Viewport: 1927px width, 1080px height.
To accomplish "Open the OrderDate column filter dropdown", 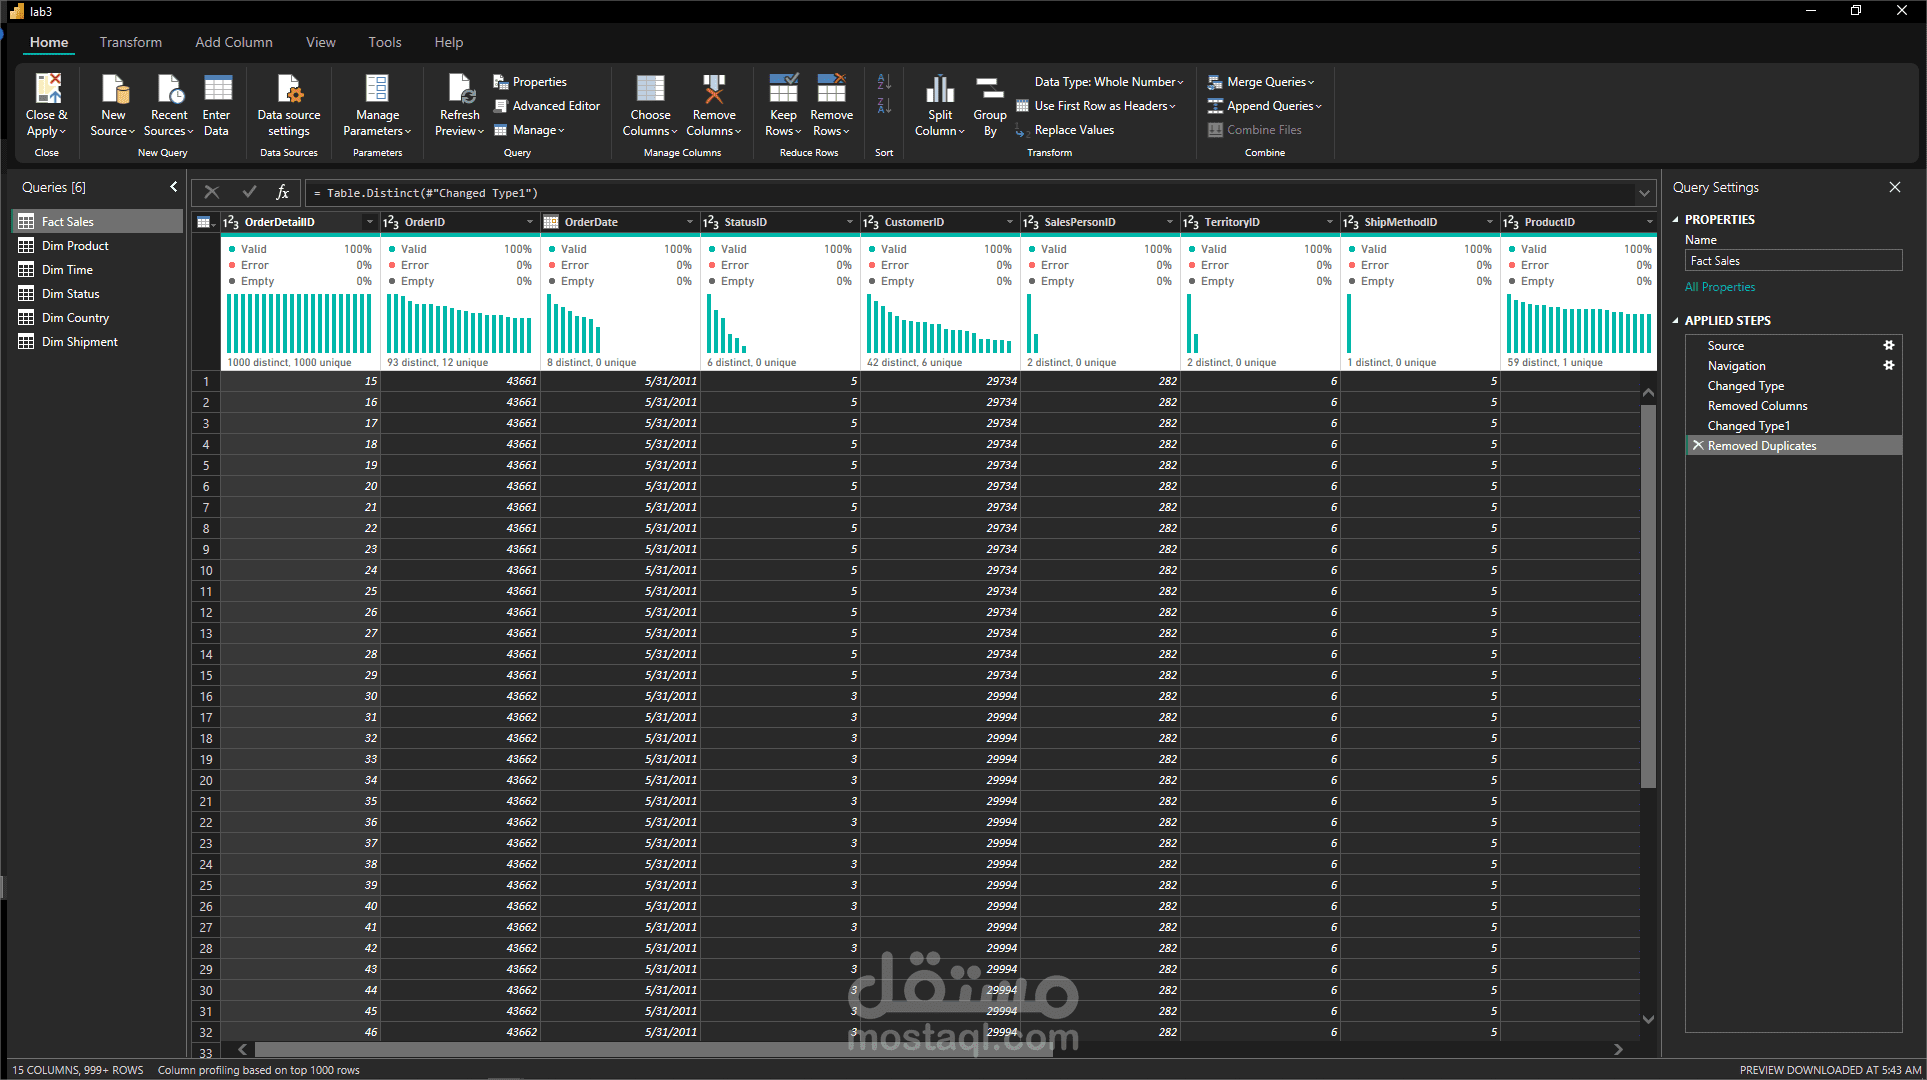I will (689, 222).
